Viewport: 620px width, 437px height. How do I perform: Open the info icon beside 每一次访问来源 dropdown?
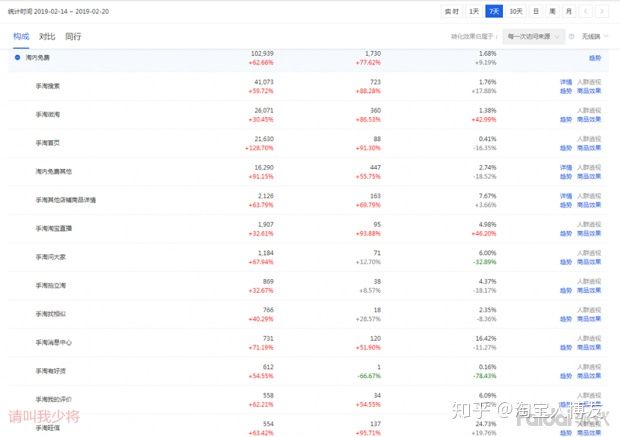(571, 36)
